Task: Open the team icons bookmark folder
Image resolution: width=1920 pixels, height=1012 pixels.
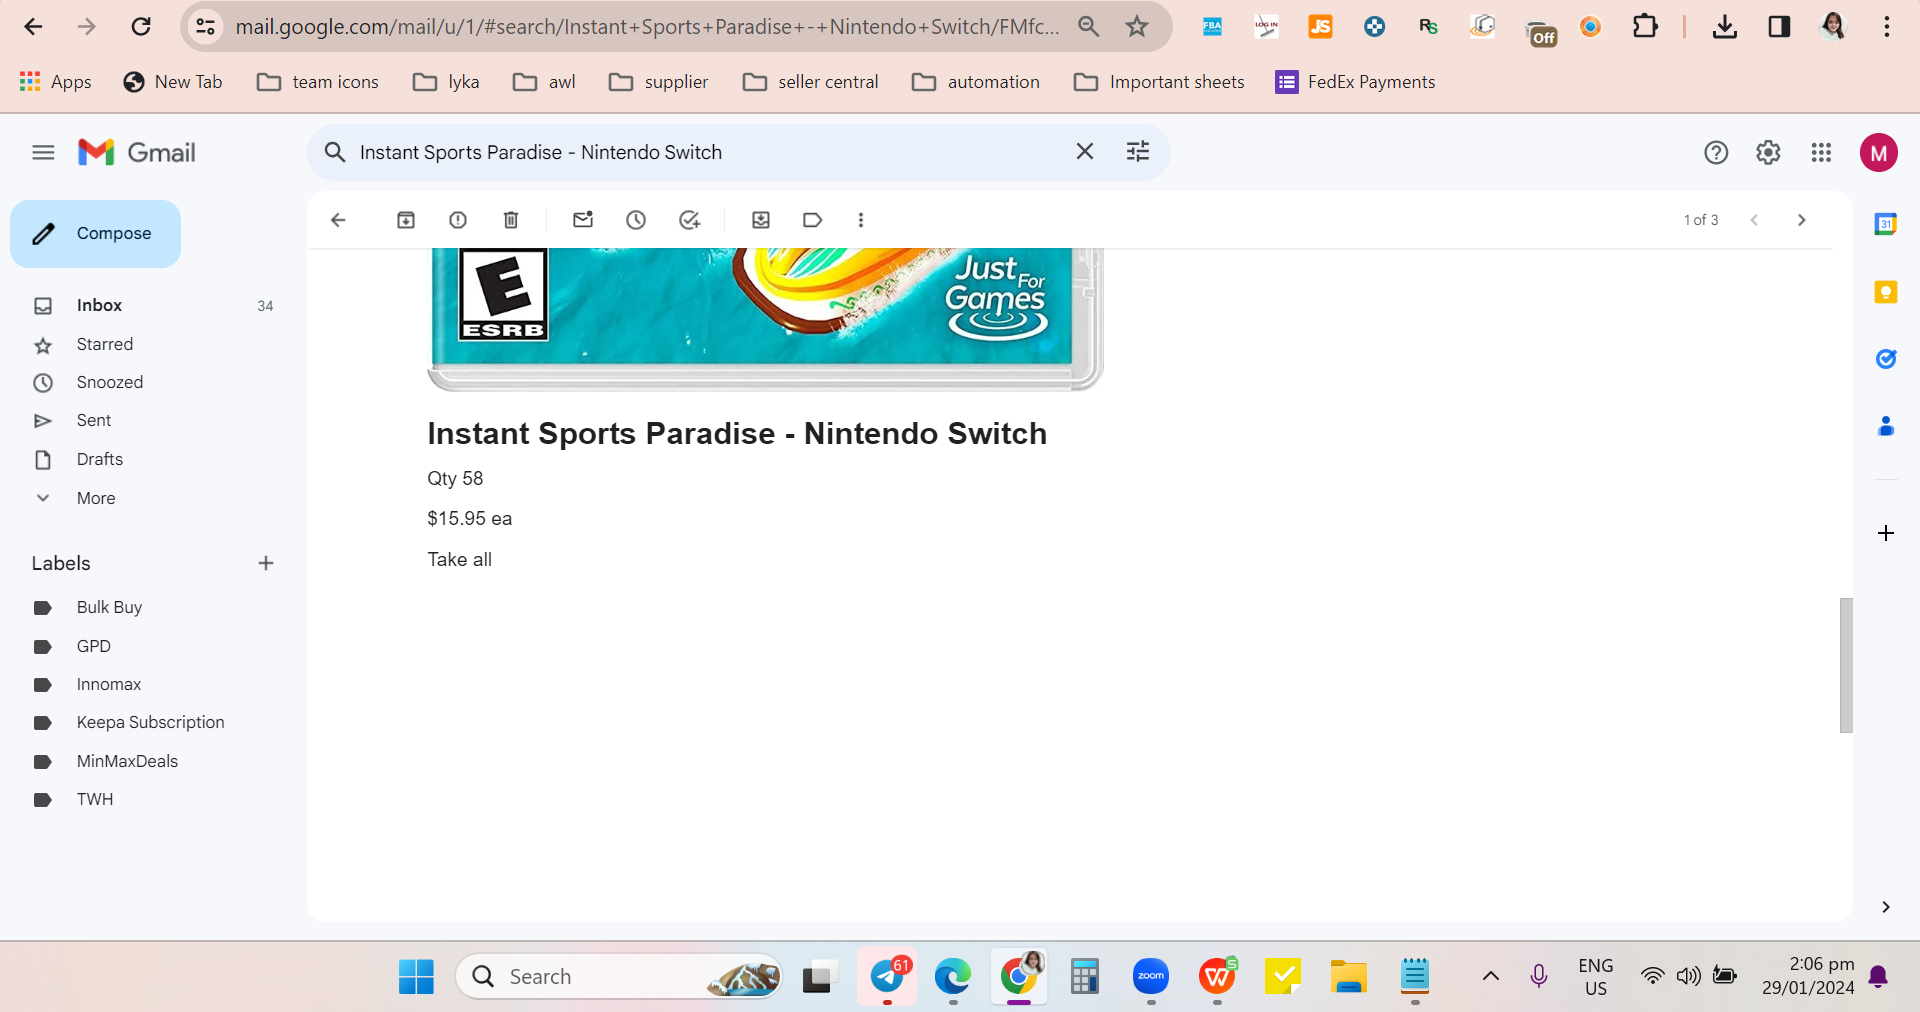Action: tap(318, 82)
